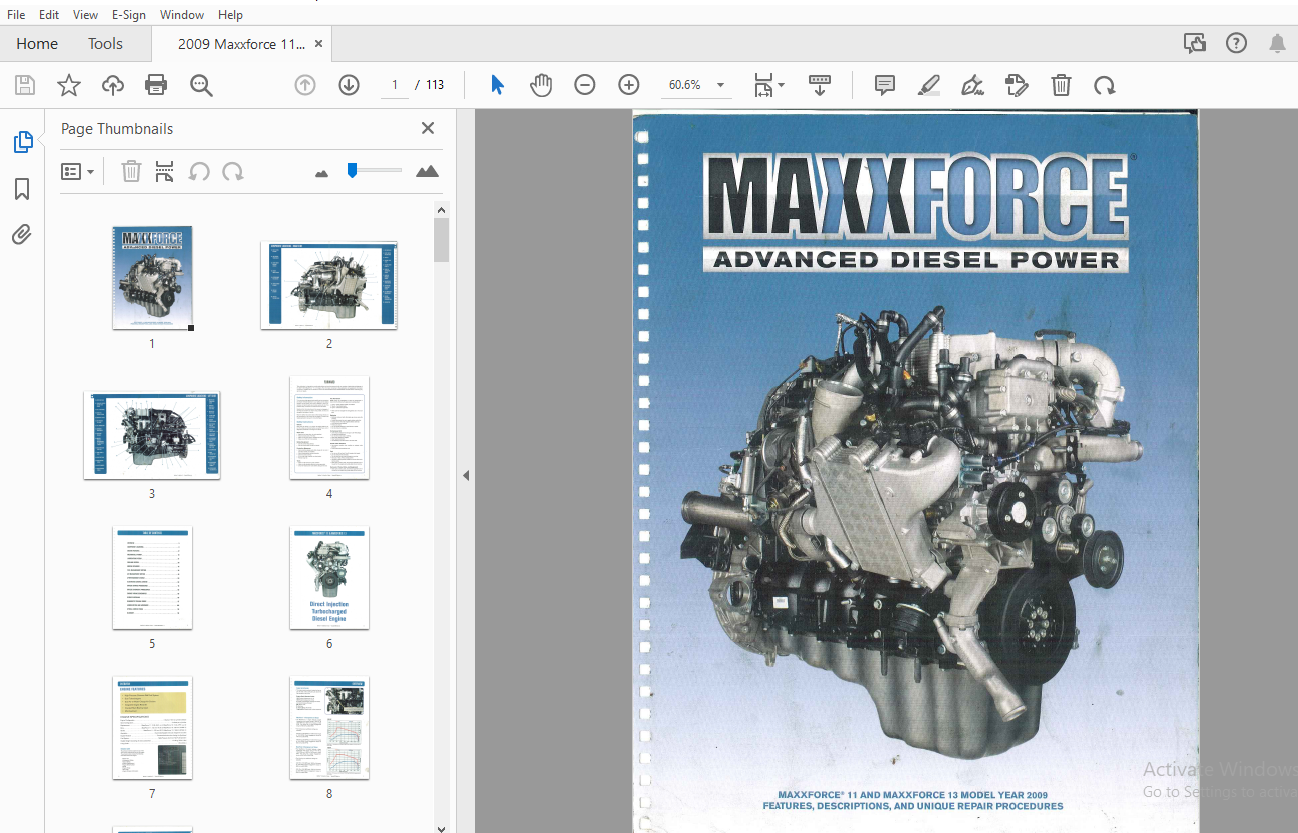This screenshot has width=1298, height=833.
Task: Go to the previous page arrow
Action: 305,85
